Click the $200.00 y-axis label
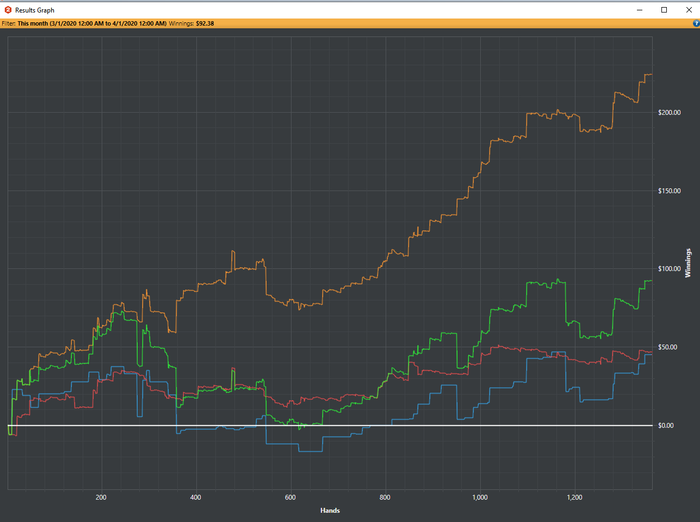Screen dimensions: 700x522 pos(669,113)
